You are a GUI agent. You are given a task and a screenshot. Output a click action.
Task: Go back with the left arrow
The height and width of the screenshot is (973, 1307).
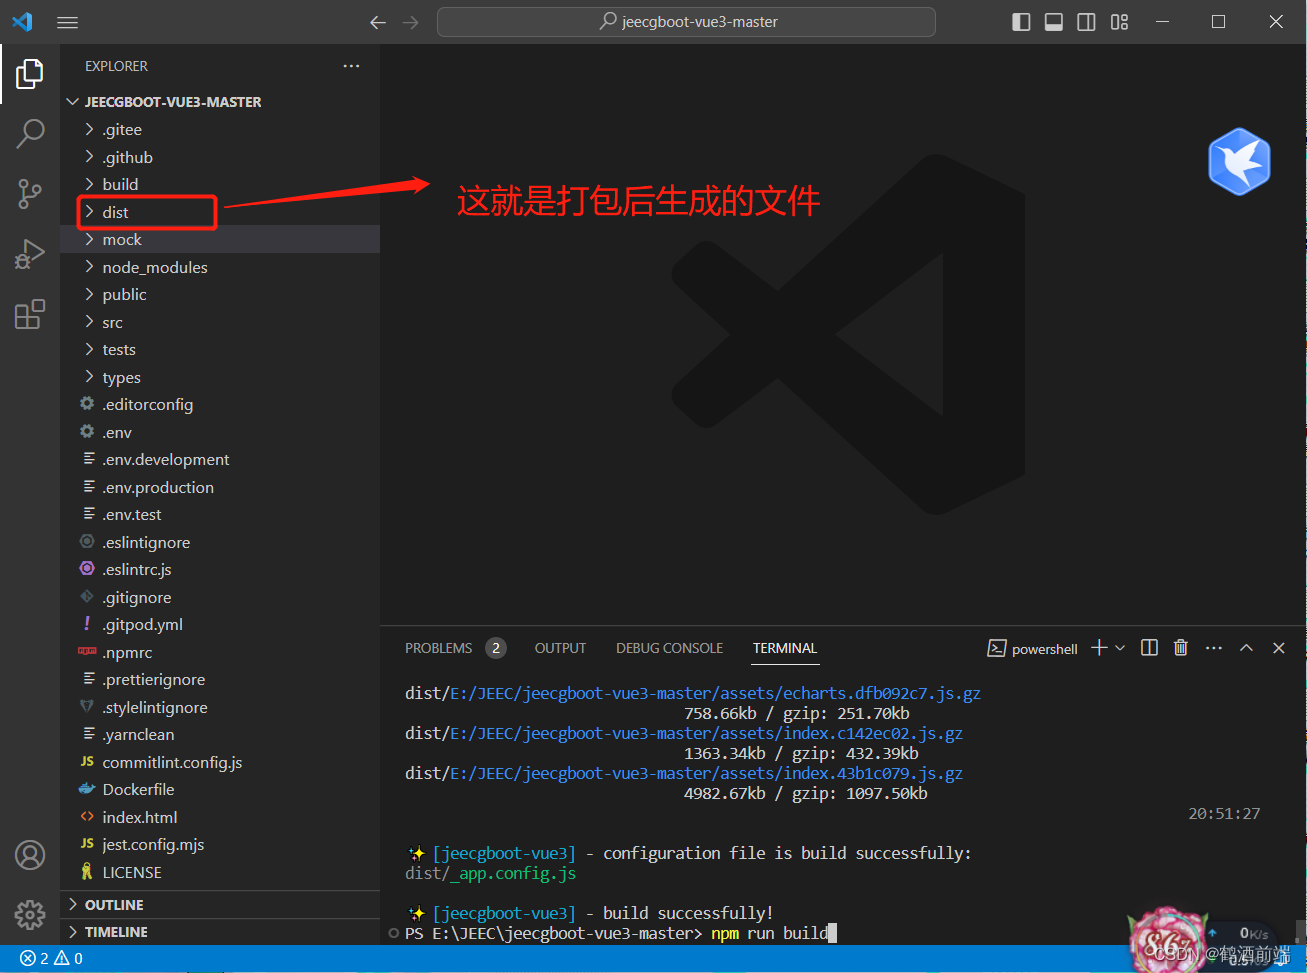click(x=378, y=22)
